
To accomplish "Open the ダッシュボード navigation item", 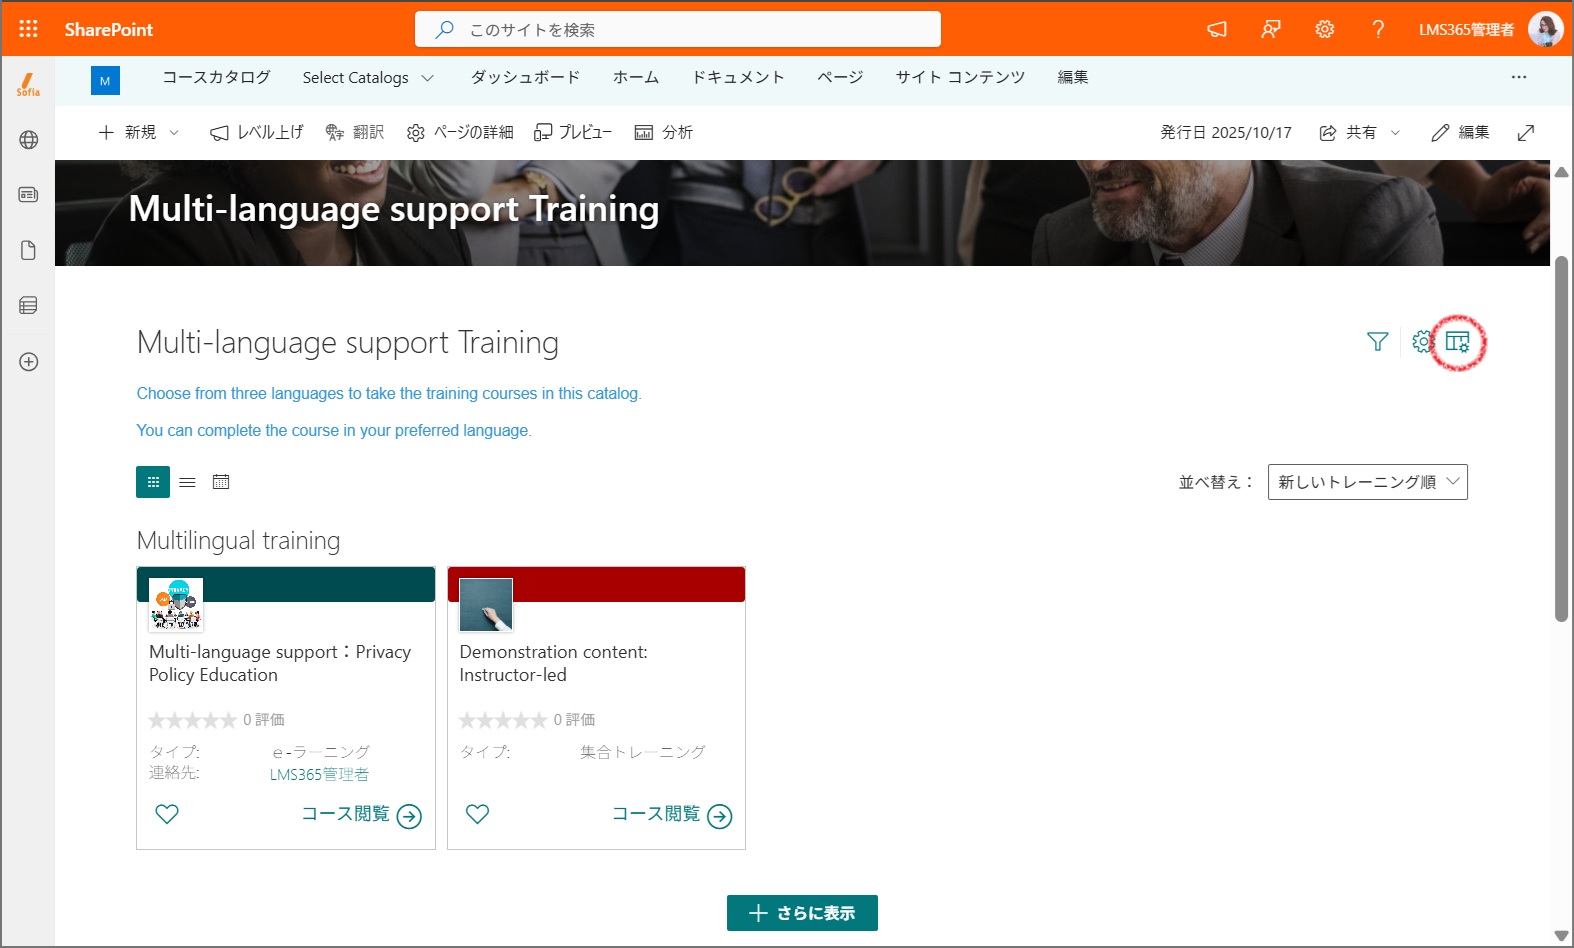I will pos(525,78).
